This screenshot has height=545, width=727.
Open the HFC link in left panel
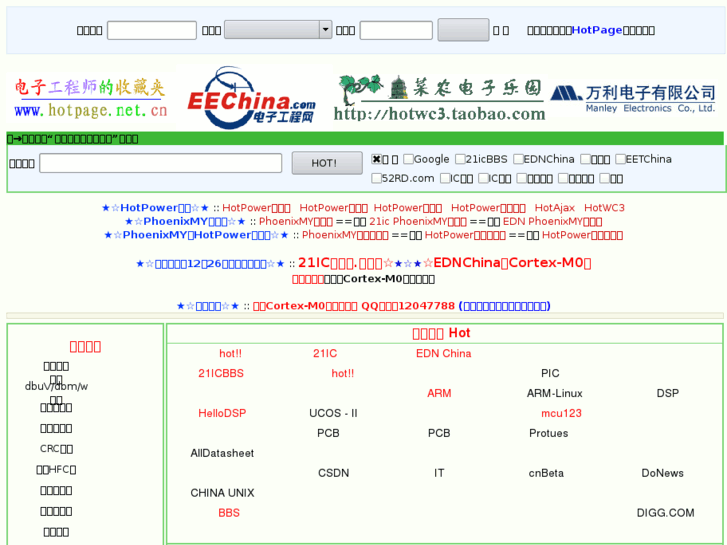[x=56, y=469]
